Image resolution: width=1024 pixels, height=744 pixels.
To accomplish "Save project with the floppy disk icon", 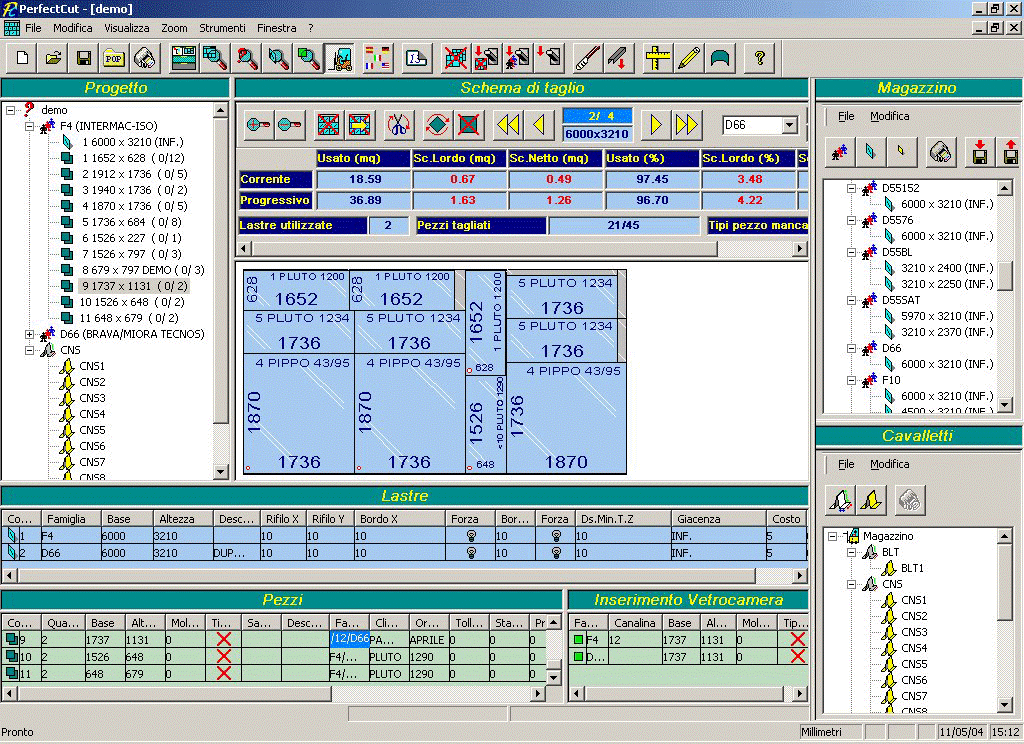I will coord(84,58).
